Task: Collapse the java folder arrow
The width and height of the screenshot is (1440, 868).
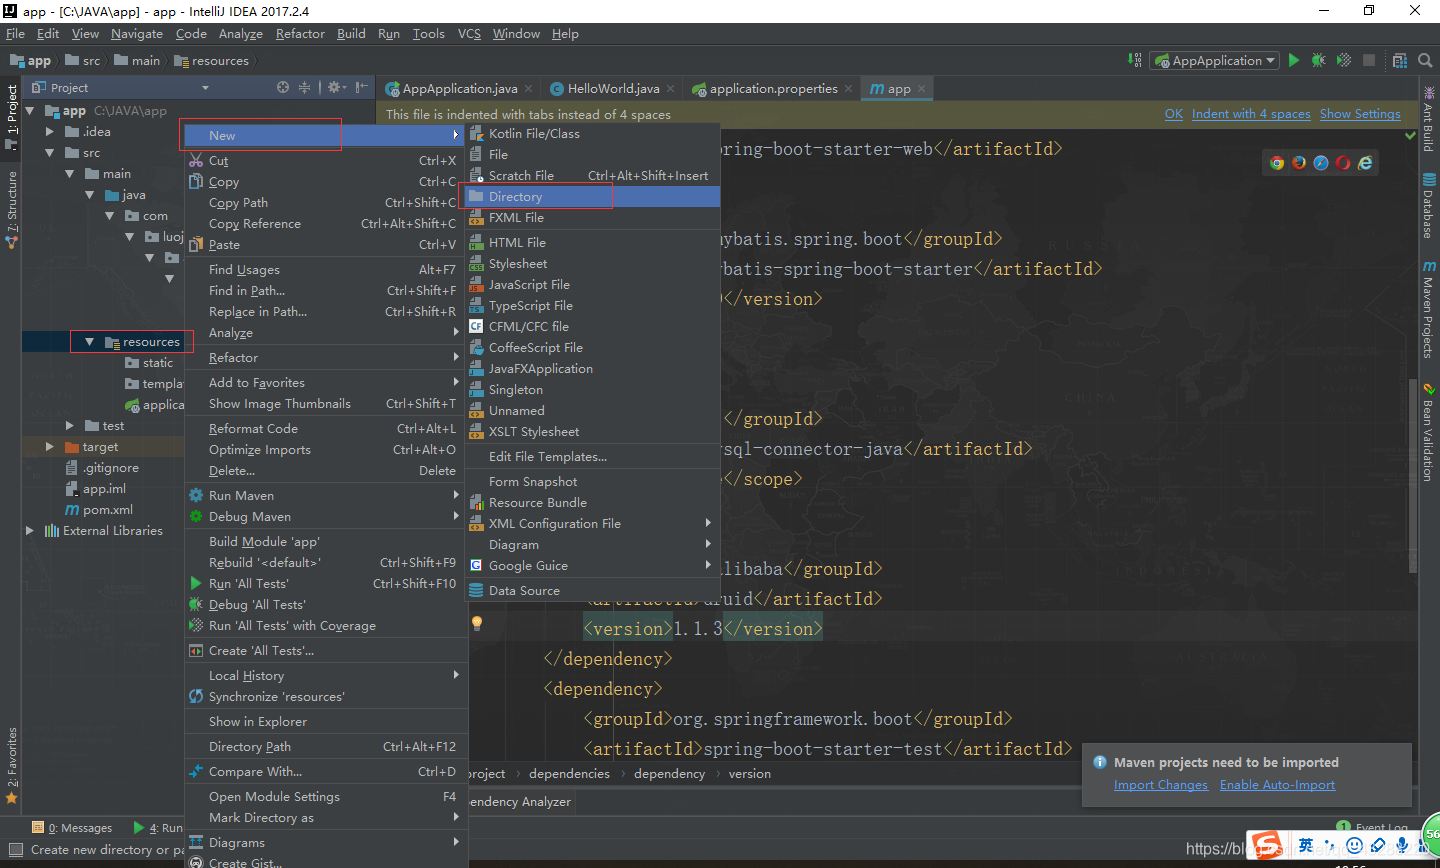Action: pyautogui.click(x=90, y=195)
